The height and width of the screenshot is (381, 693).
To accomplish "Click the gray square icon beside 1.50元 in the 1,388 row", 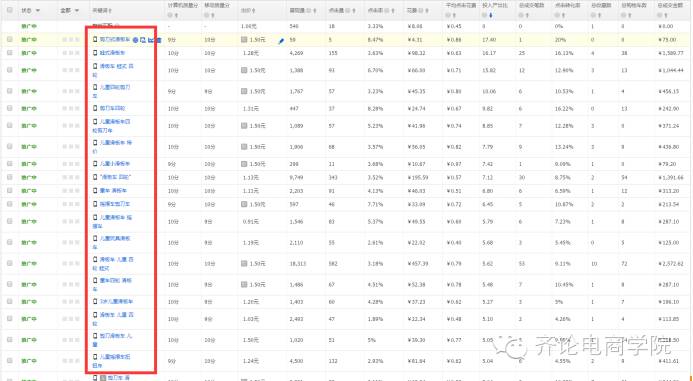I will click(x=244, y=70).
